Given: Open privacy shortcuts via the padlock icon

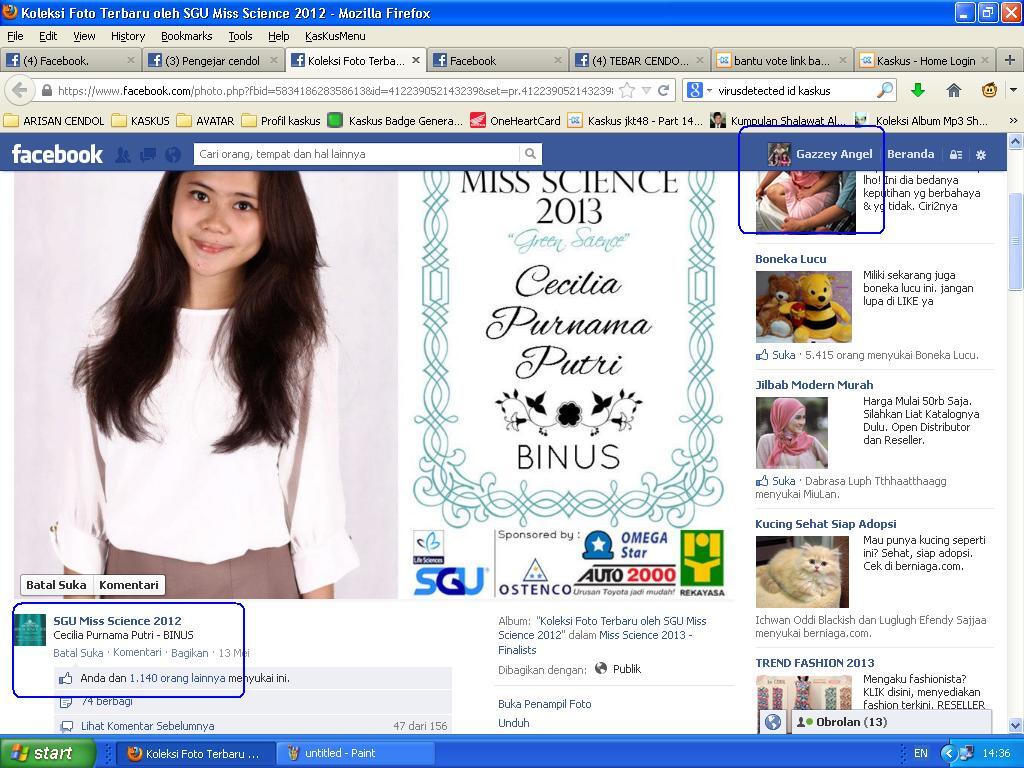Looking at the screenshot, I should tap(956, 154).
